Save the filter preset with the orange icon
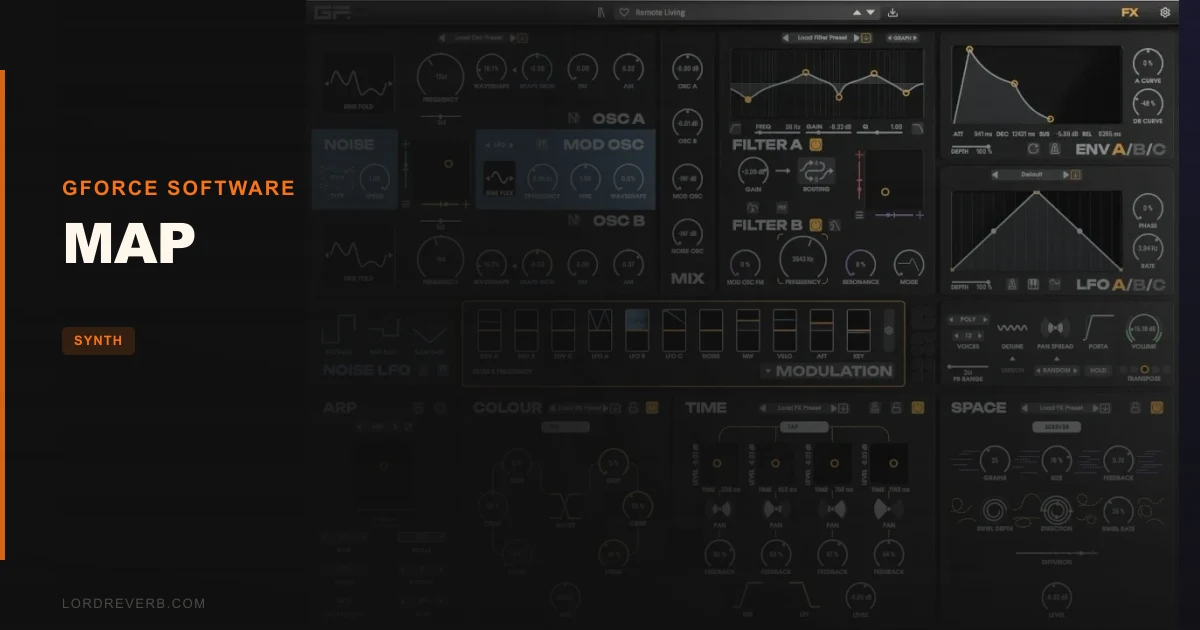1200x630 pixels. click(x=866, y=38)
